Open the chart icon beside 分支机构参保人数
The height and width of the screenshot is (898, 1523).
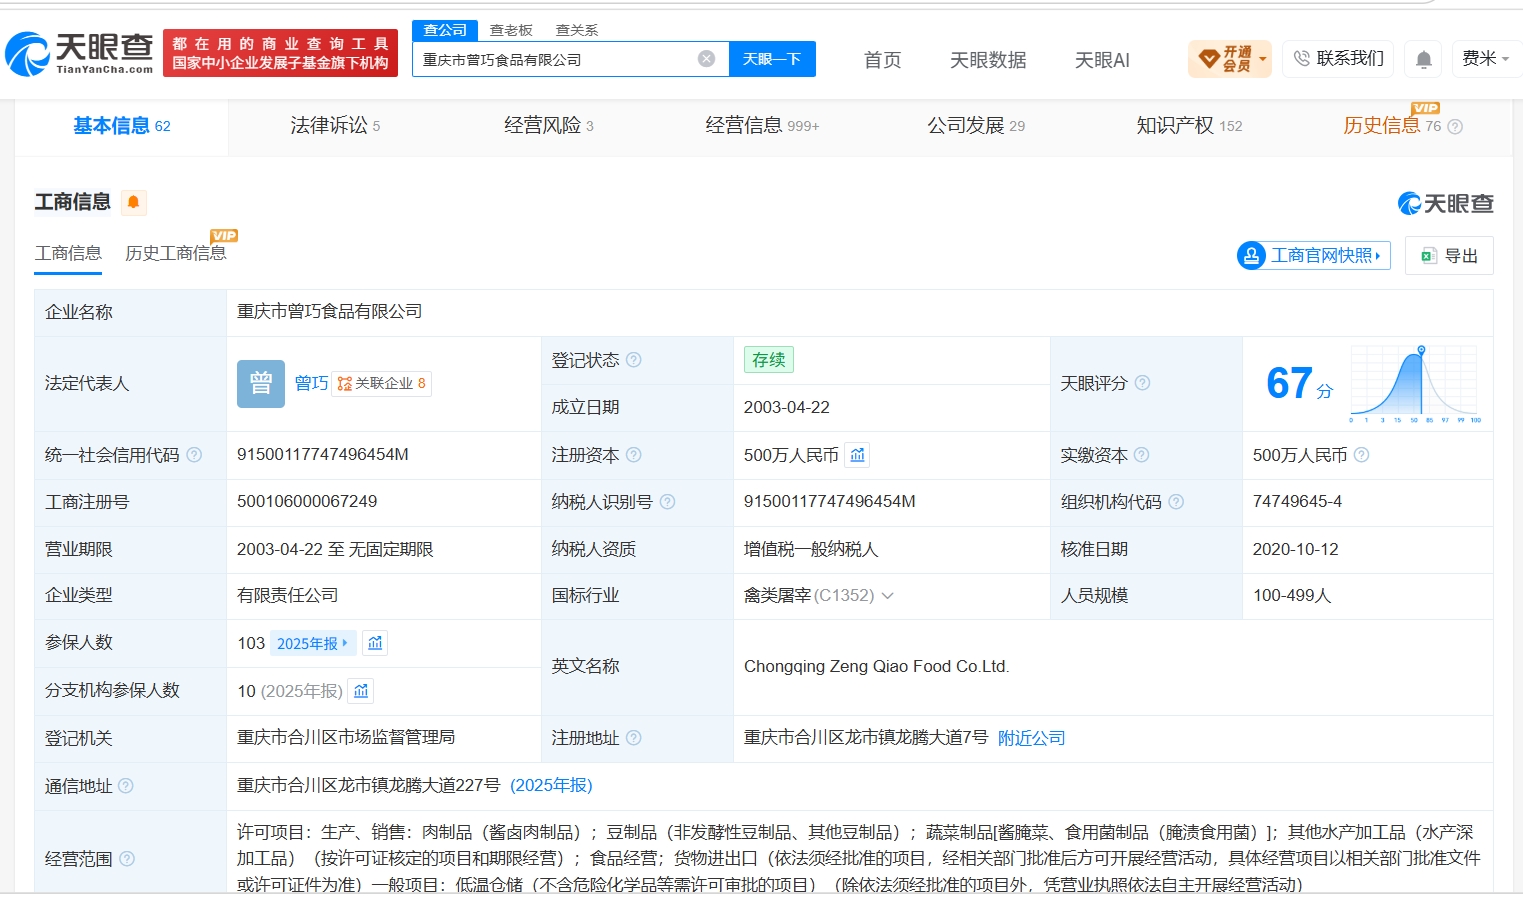coord(361,691)
